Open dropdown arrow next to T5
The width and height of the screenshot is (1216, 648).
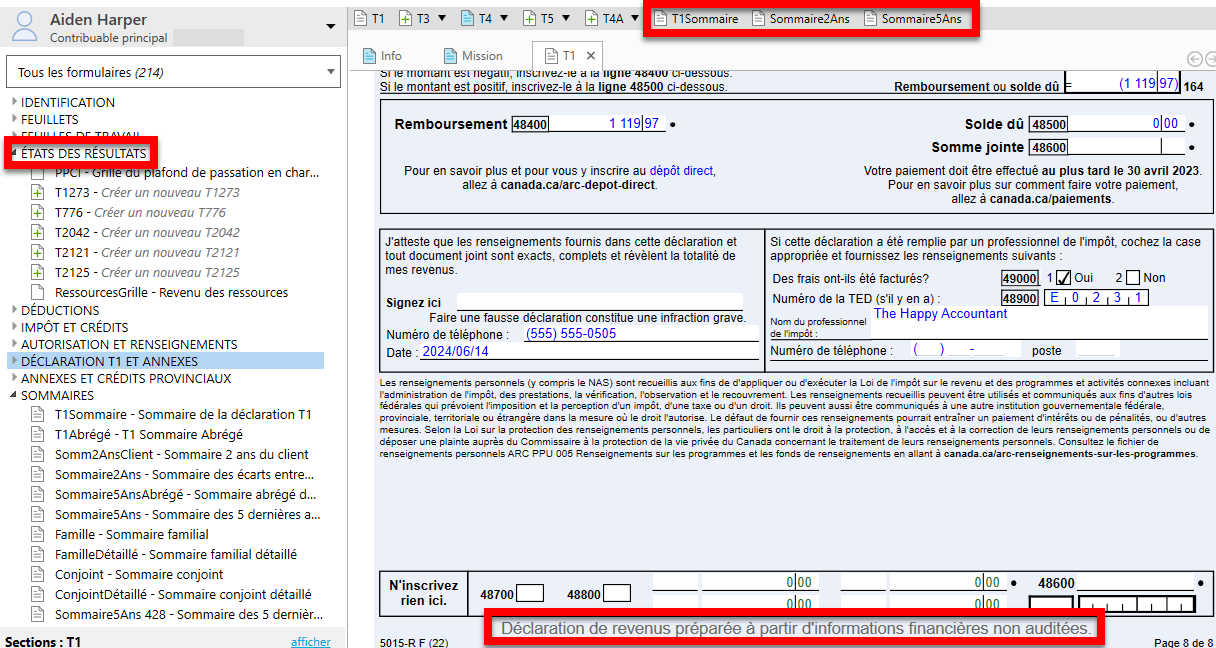click(x=564, y=18)
